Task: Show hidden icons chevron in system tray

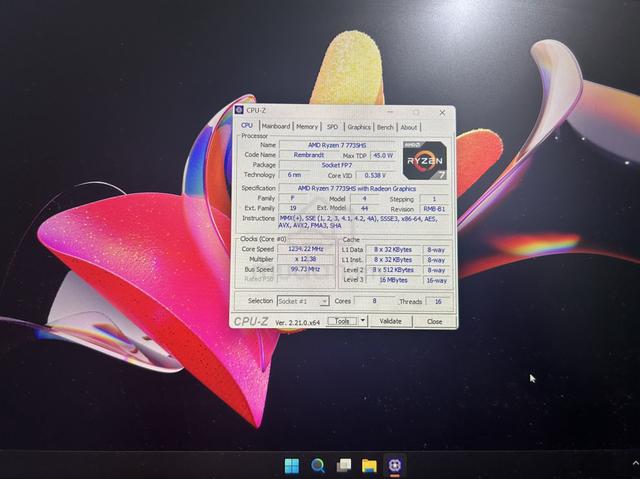Action: [636, 463]
